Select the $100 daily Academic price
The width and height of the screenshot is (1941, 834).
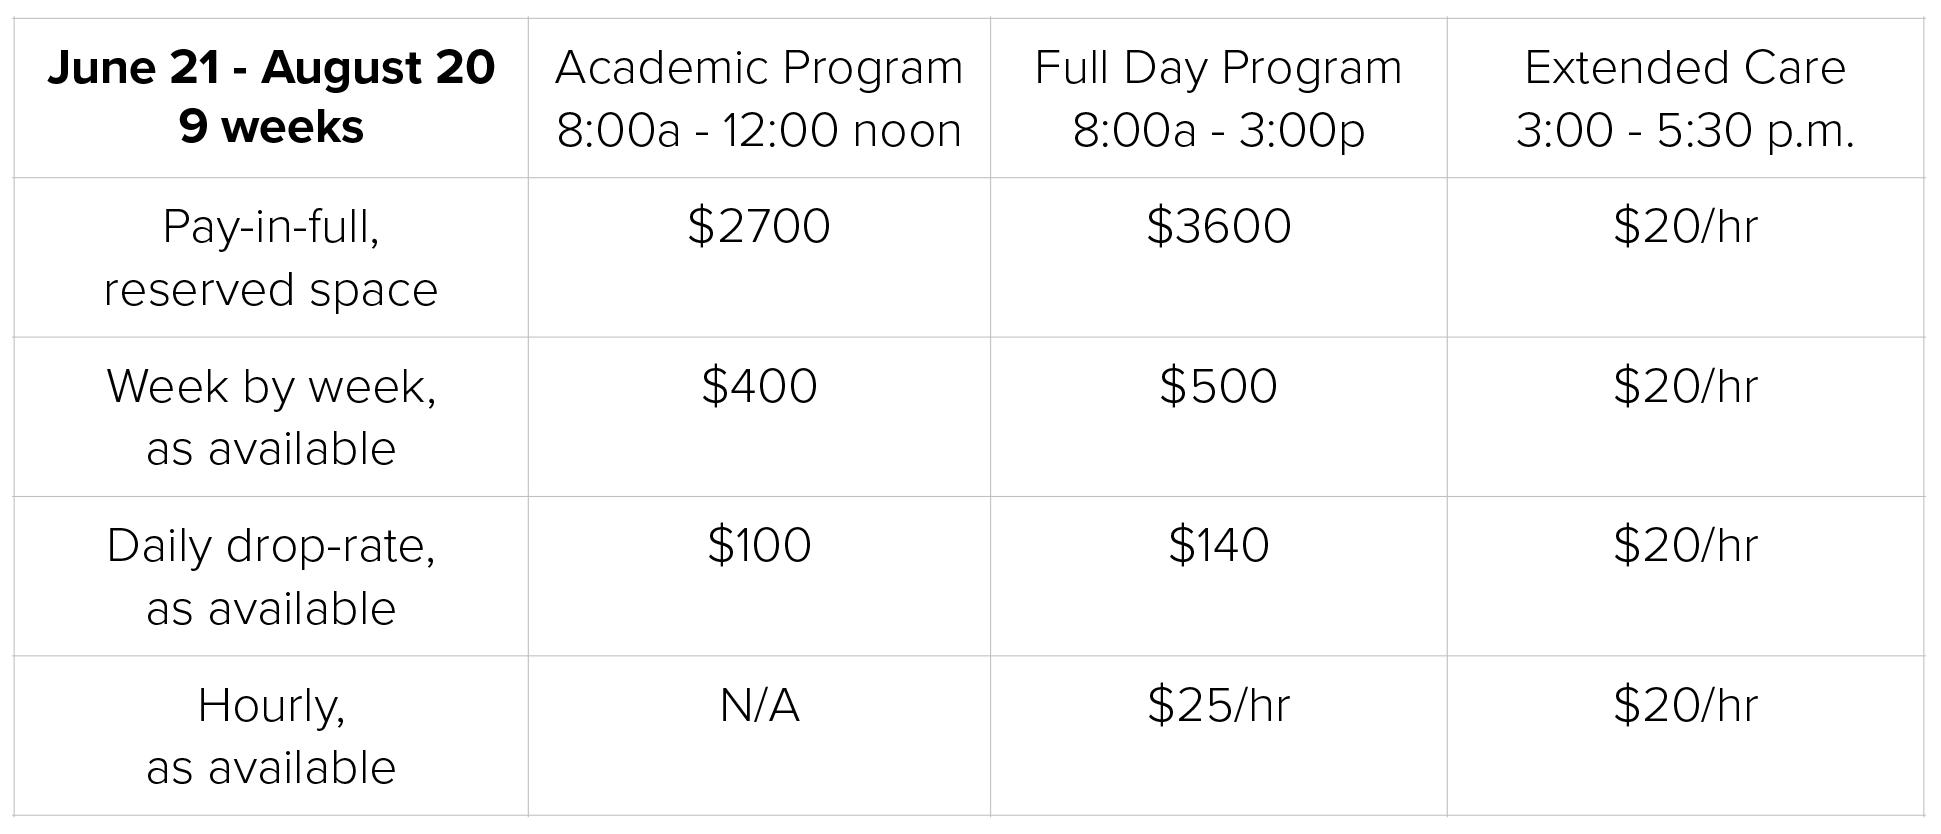[x=759, y=545]
